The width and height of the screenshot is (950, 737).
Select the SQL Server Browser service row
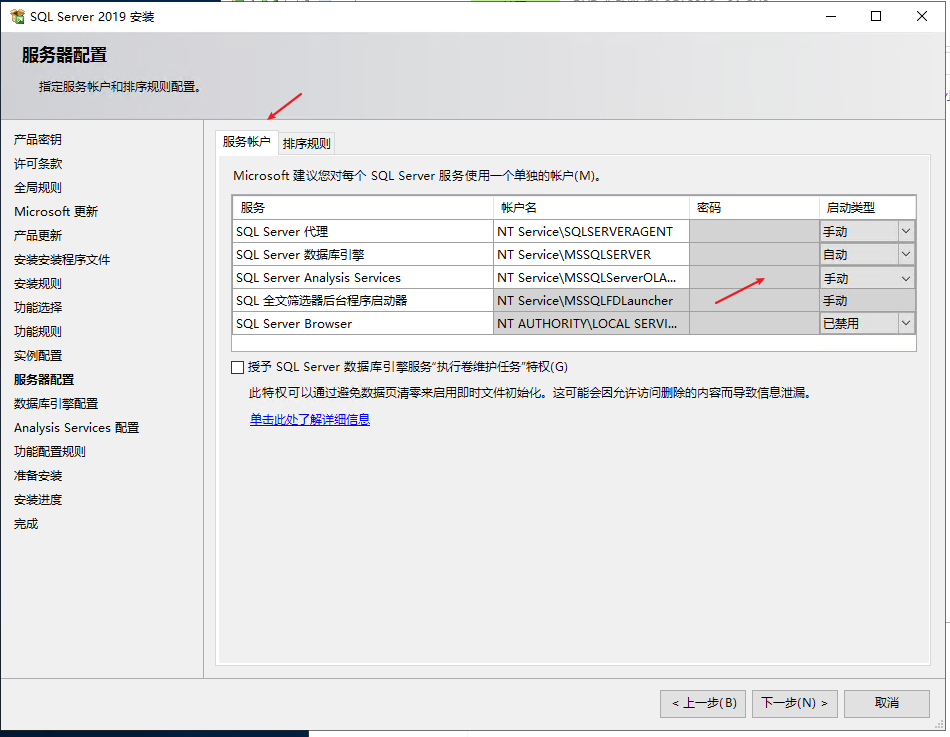(363, 324)
